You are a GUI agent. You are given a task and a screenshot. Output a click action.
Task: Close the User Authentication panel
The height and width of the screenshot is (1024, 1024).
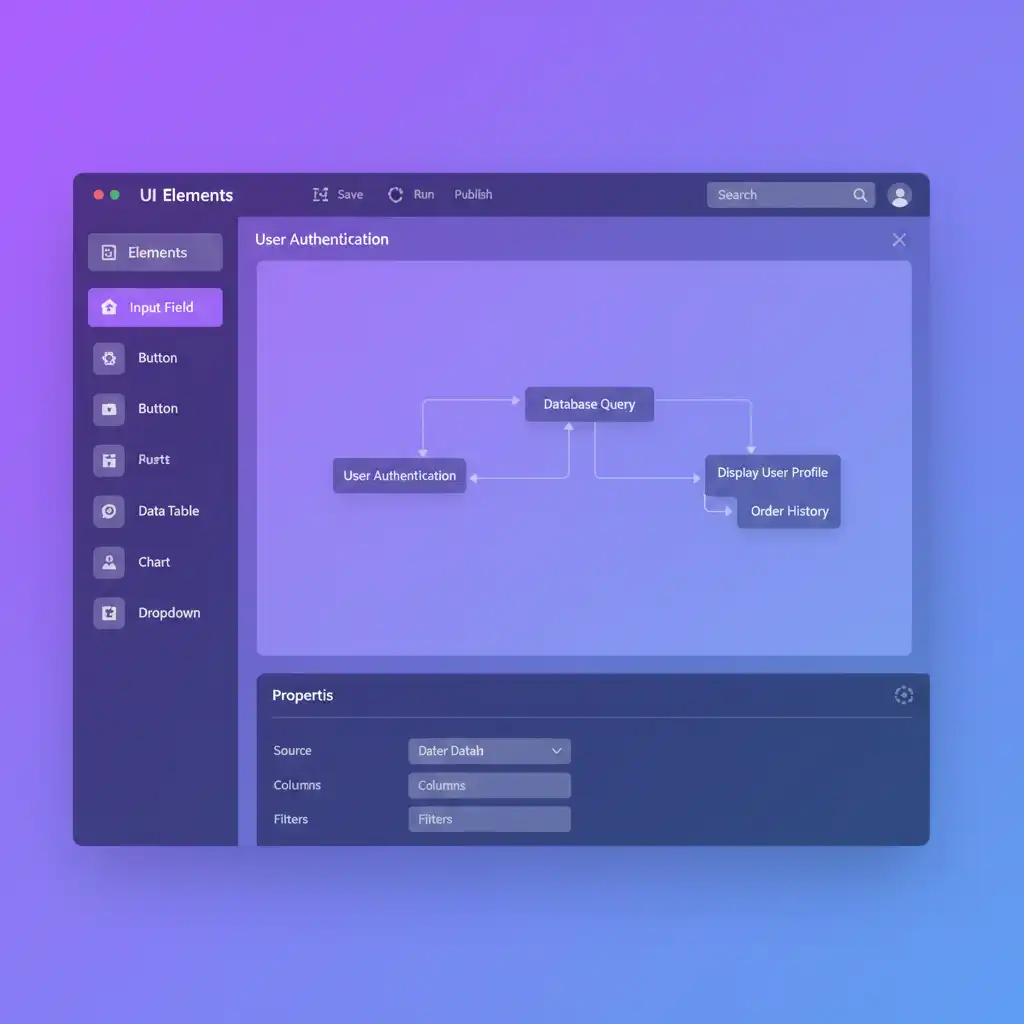point(899,240)
